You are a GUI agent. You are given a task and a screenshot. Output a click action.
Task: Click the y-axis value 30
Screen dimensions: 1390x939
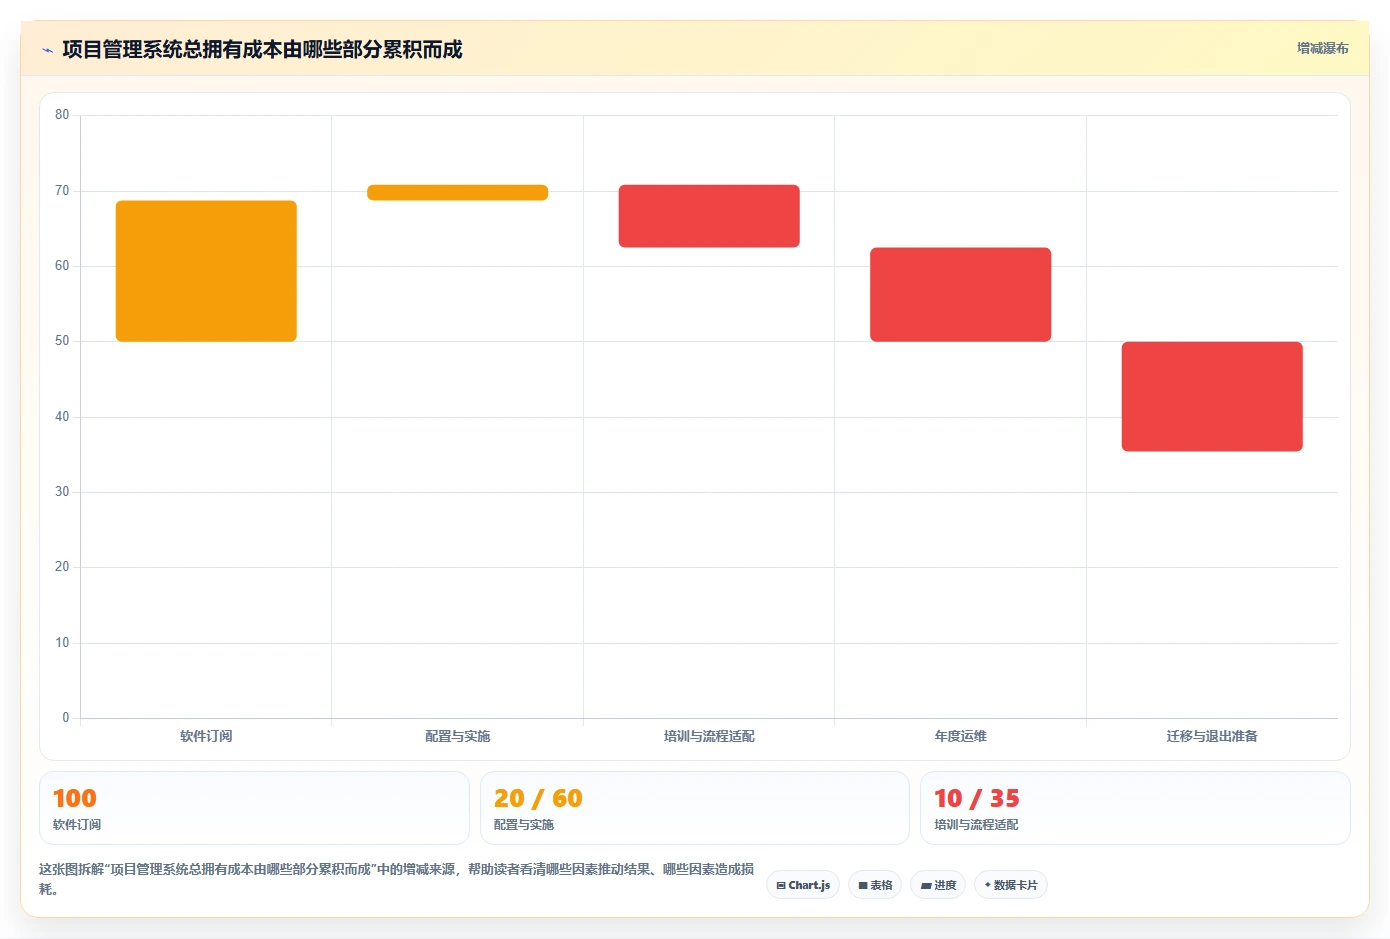coord(62,492)
